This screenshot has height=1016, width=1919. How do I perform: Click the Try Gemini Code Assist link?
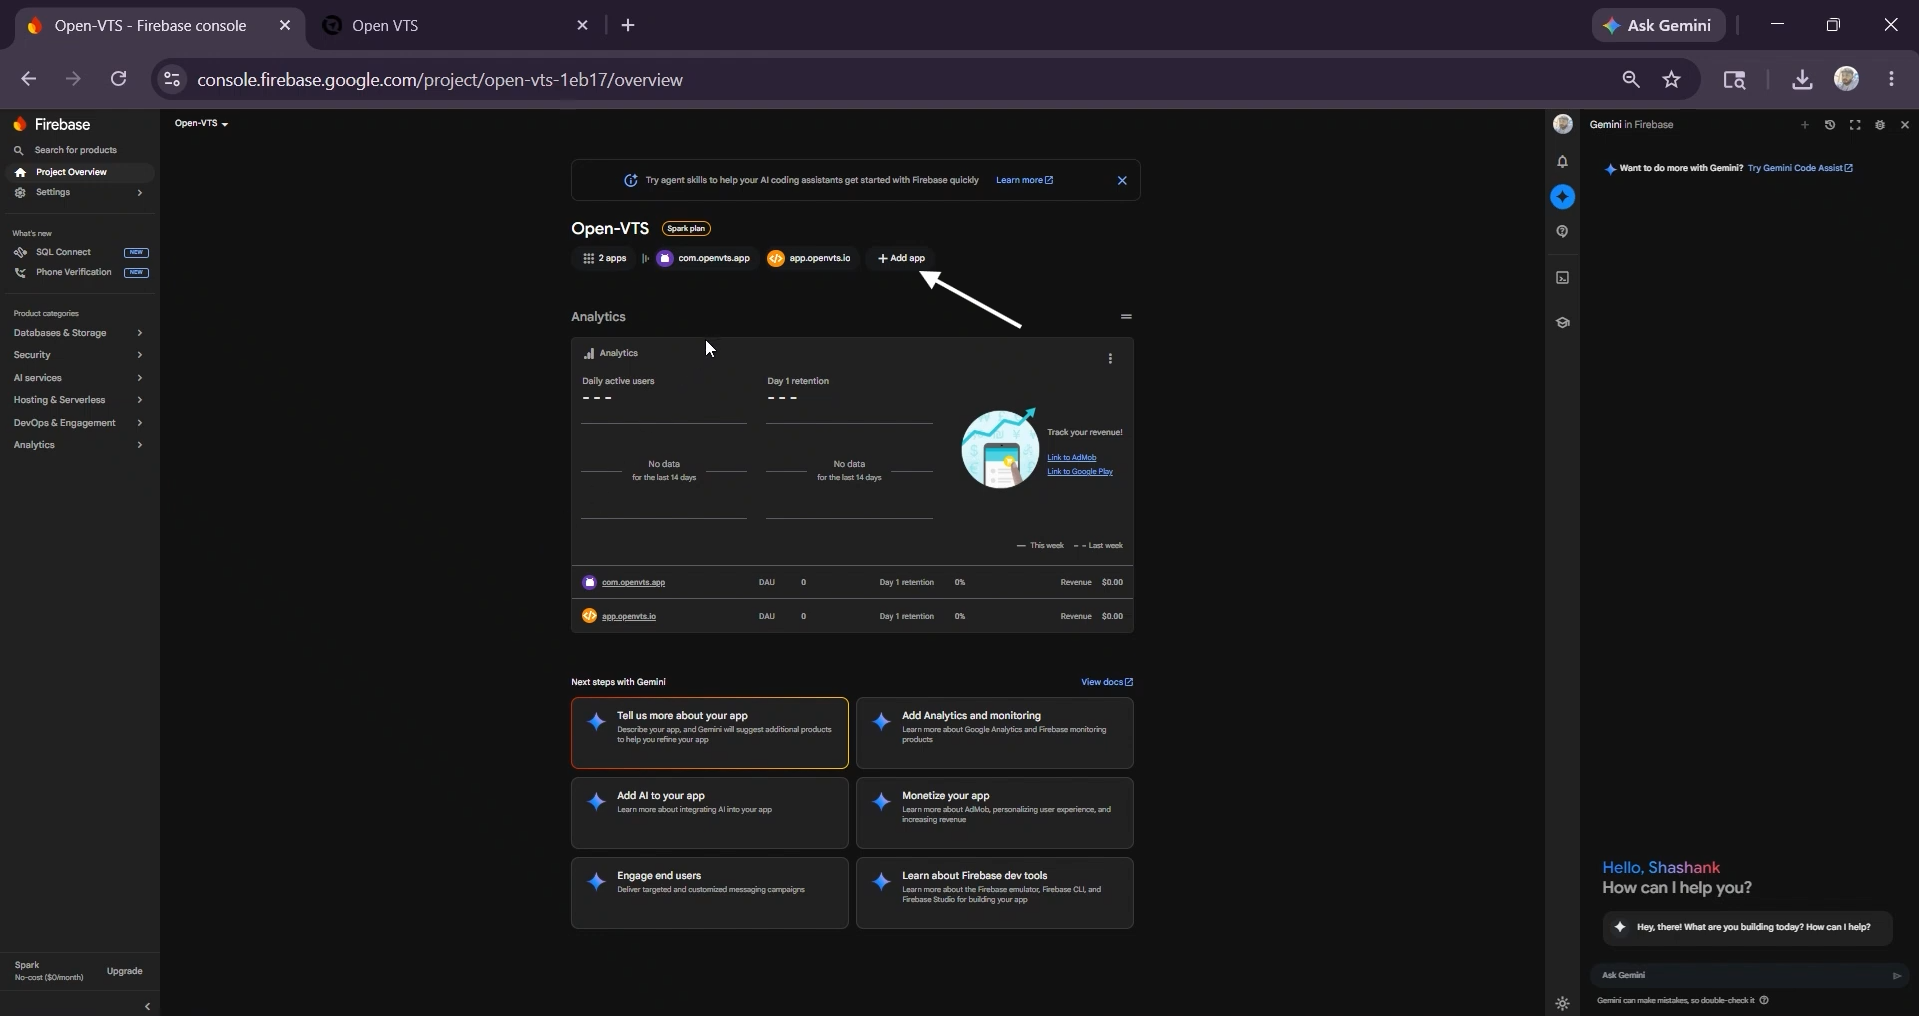pyautogui.click(x=1800, y=168)
